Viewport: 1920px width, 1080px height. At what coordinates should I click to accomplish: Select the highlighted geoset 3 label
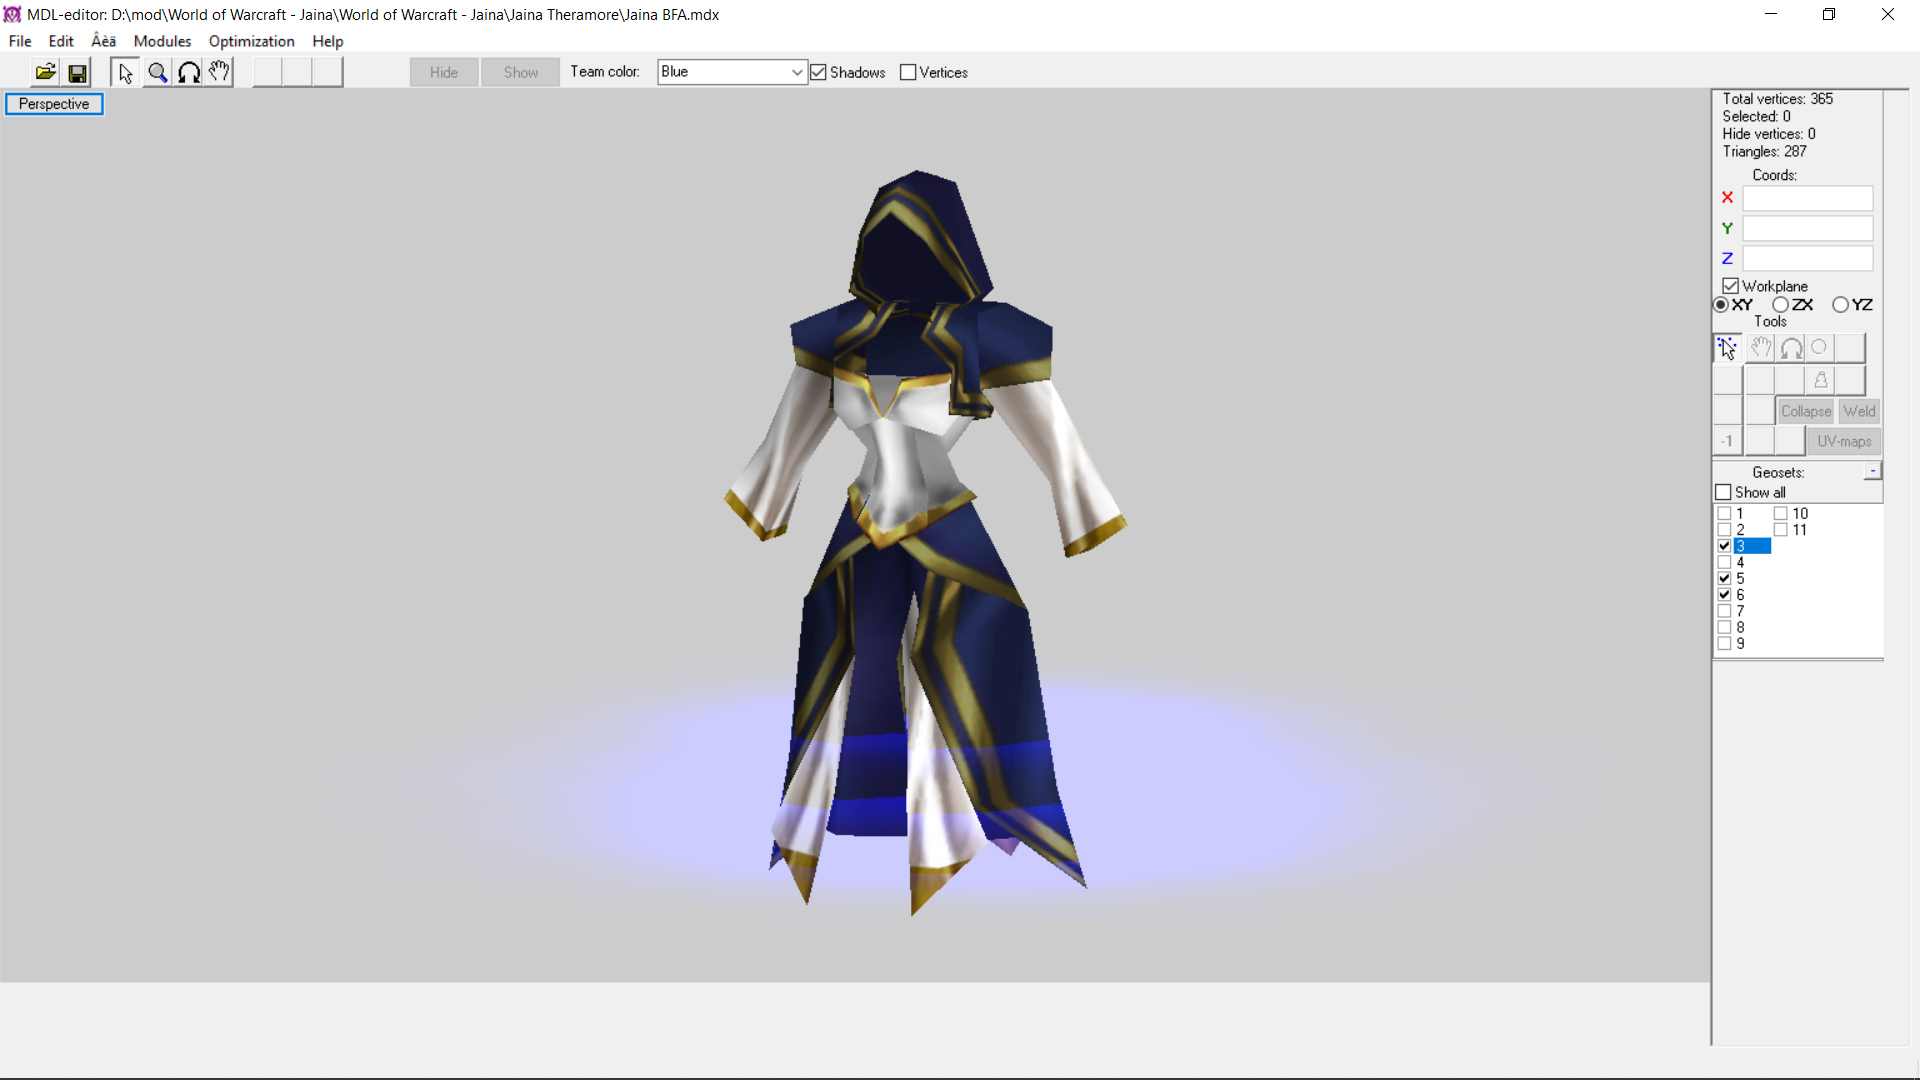coord(1752,546)
